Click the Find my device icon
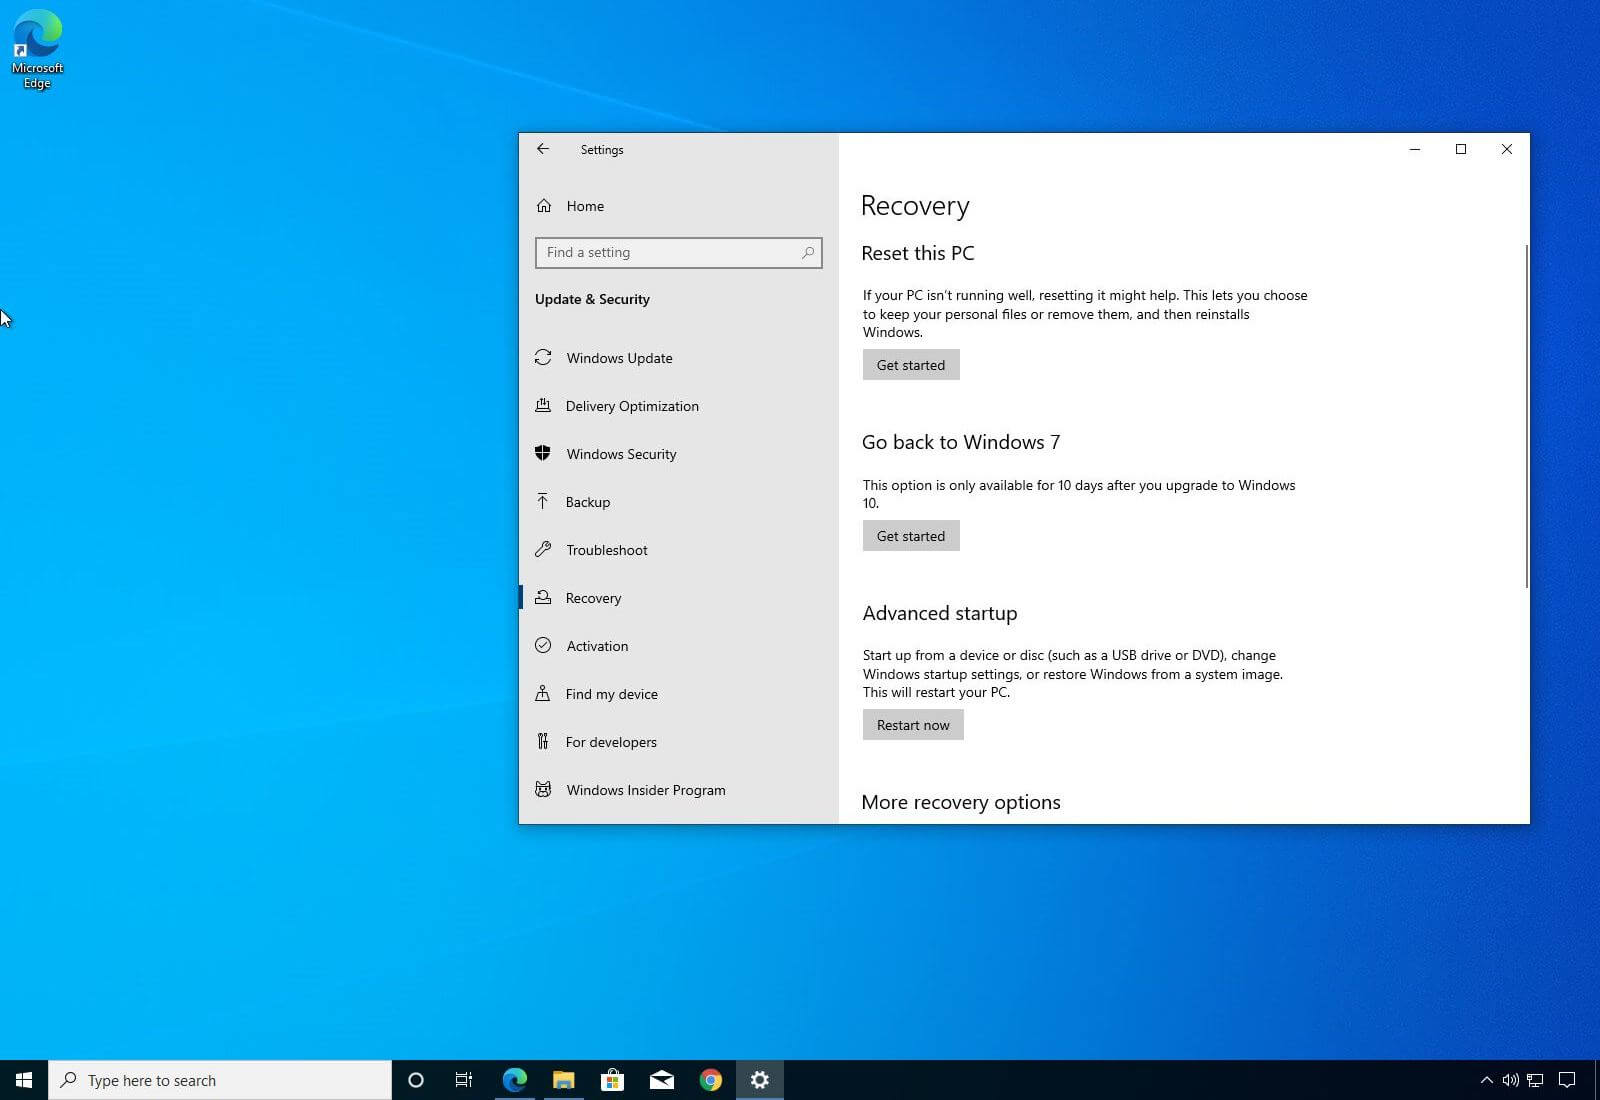 point(543,694)
